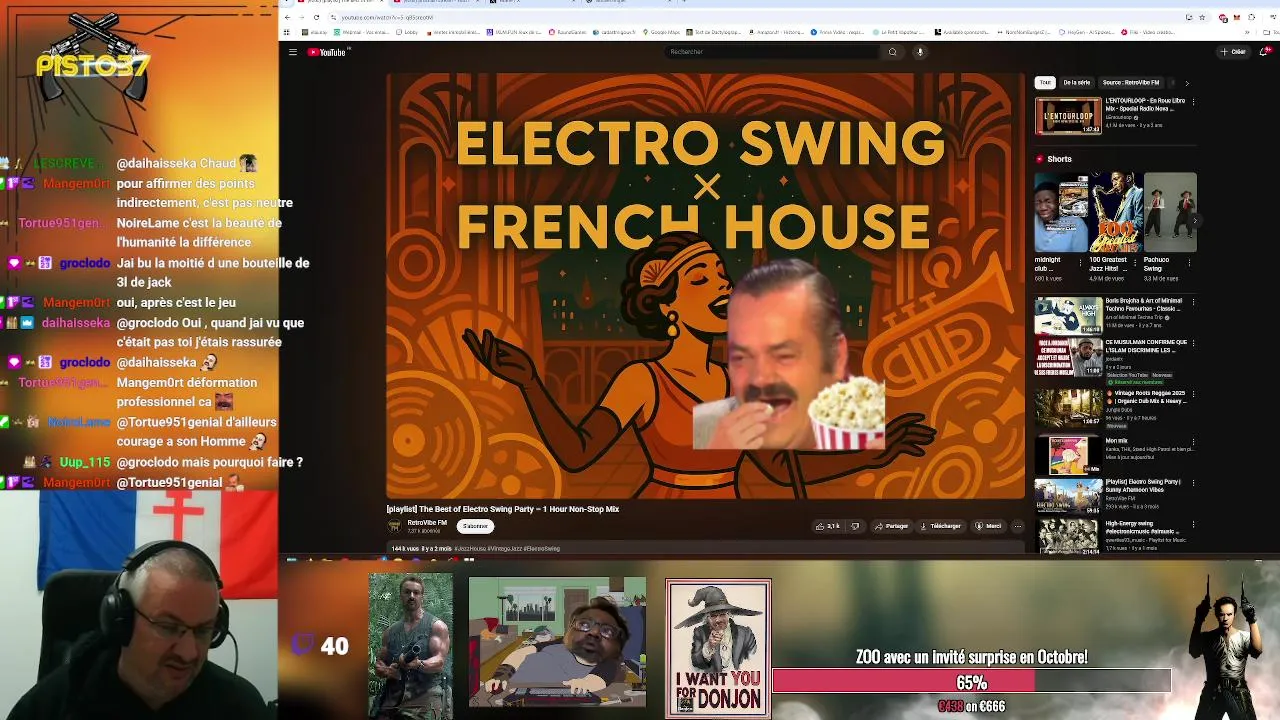Open options for Mon mix

tap(1193, 441)
